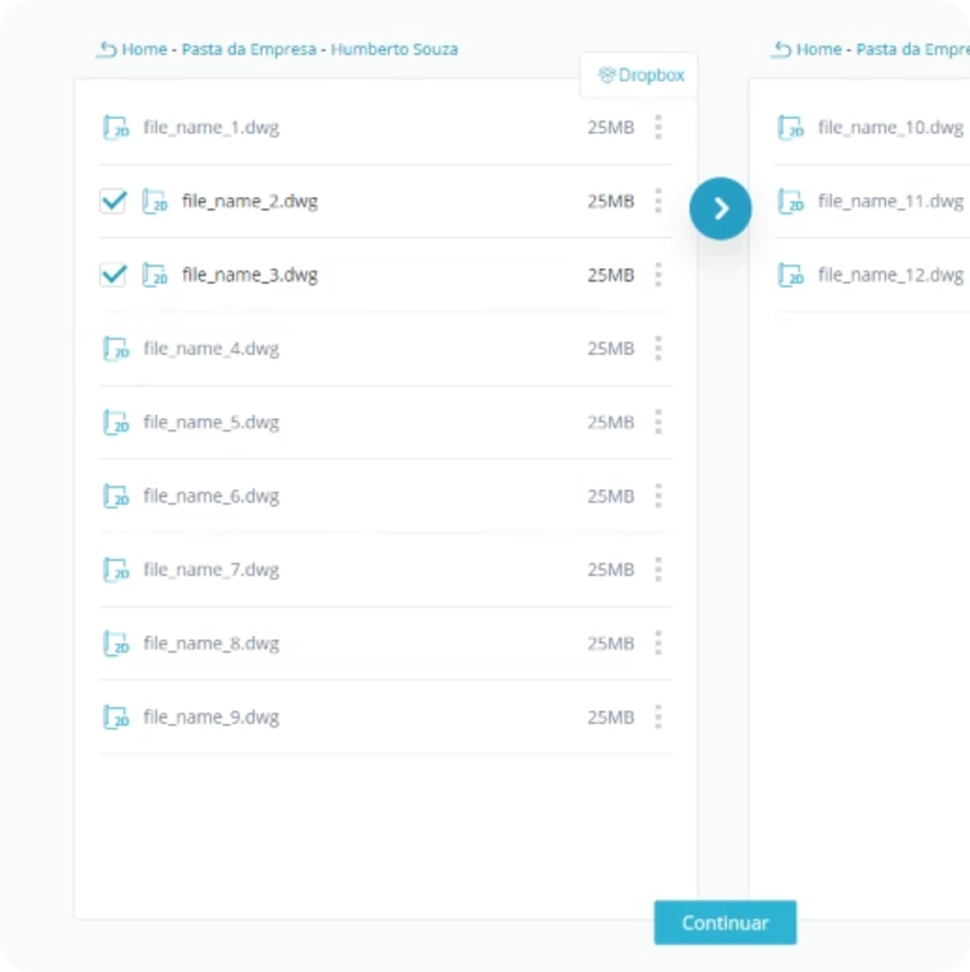
Task: Click the 2D file icon for file_name_1.dwg
Action: point(116,128)
